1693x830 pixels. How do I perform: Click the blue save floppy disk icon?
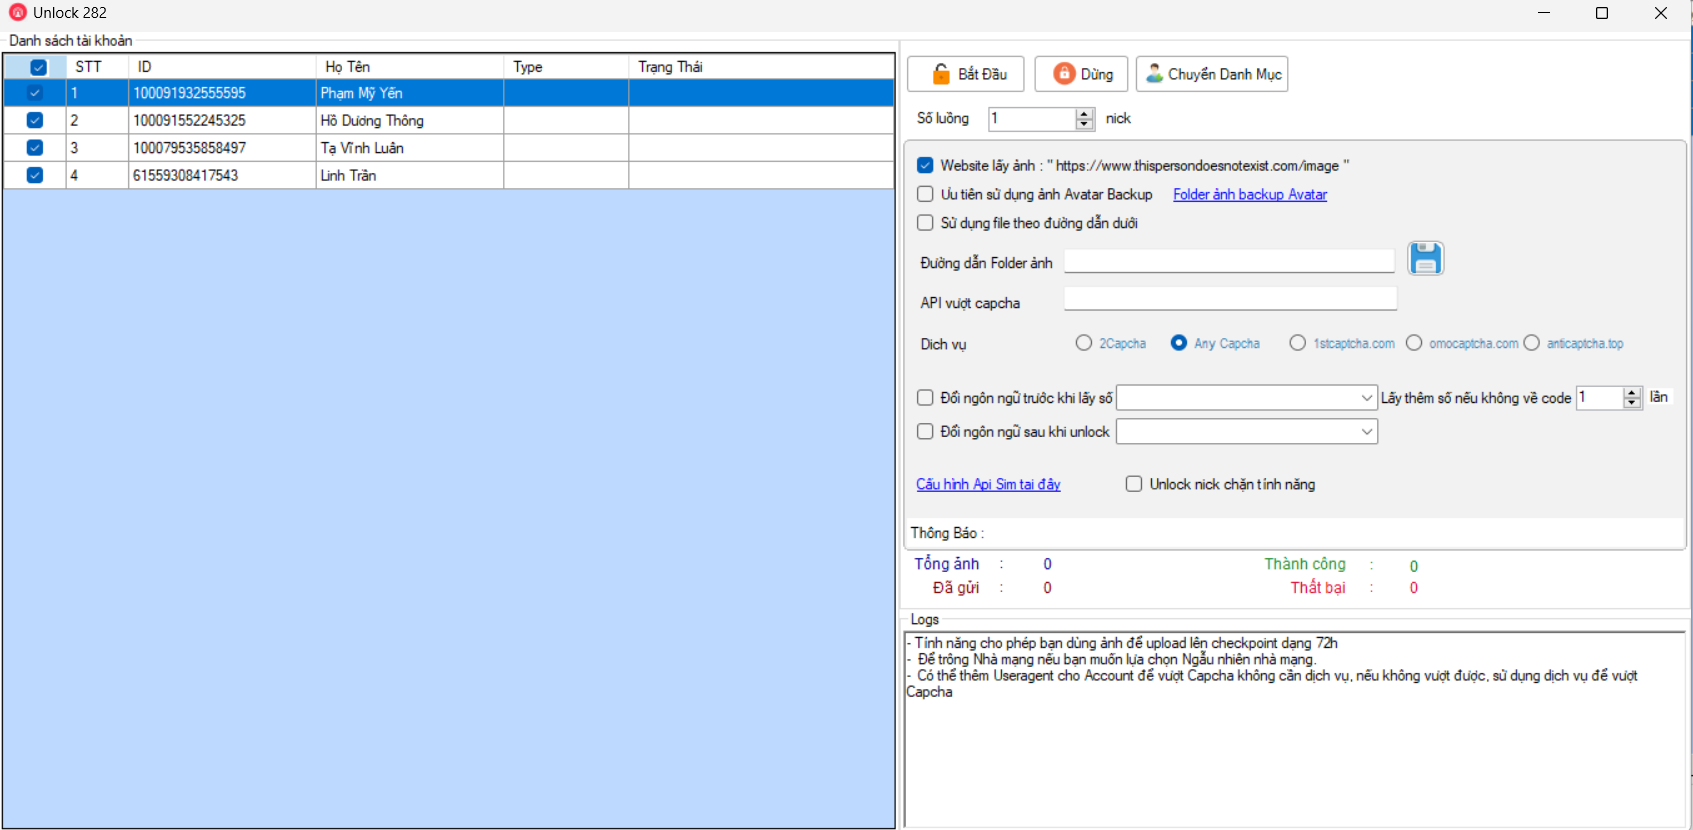(x=1425, y=258)
